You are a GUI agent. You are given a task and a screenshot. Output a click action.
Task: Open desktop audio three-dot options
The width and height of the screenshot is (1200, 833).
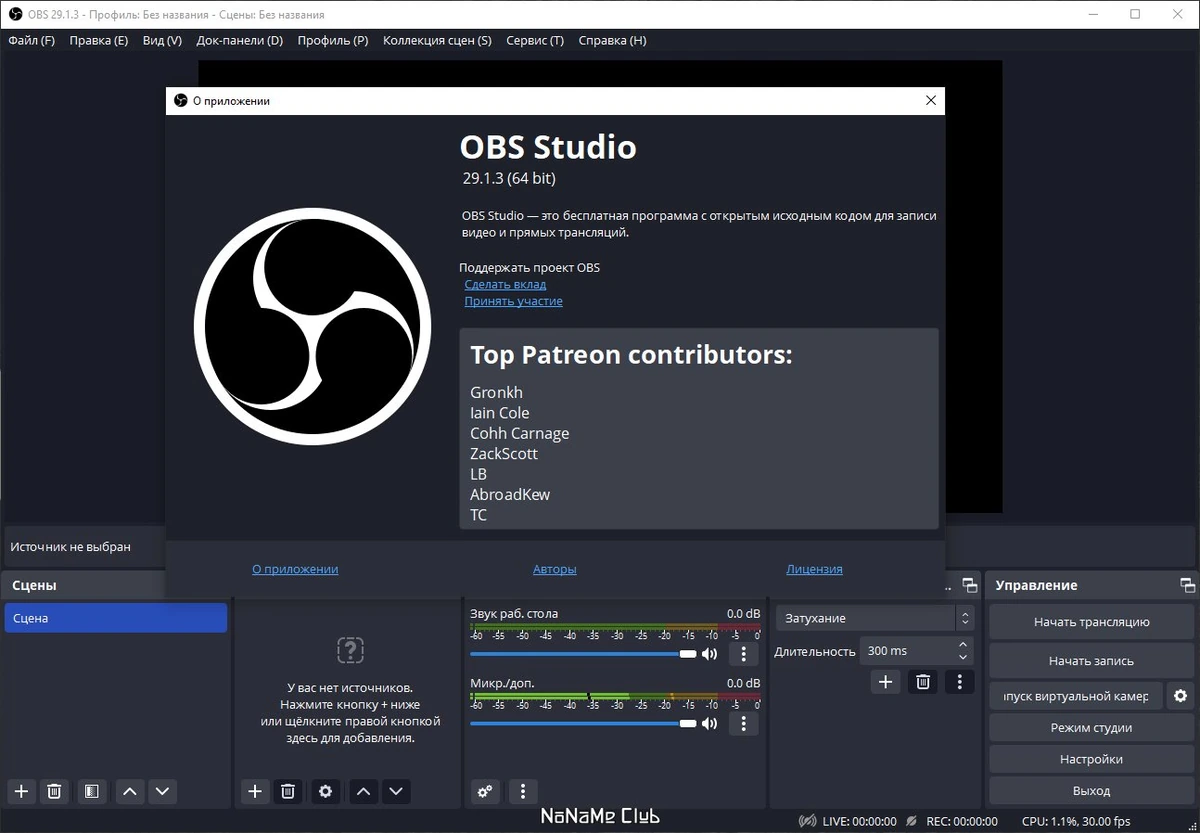point(743,654)
